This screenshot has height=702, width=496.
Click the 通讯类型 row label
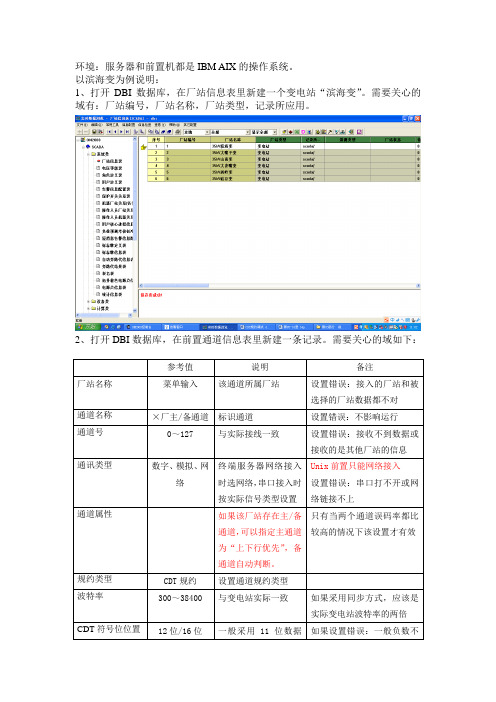click(x=94, y=465)
